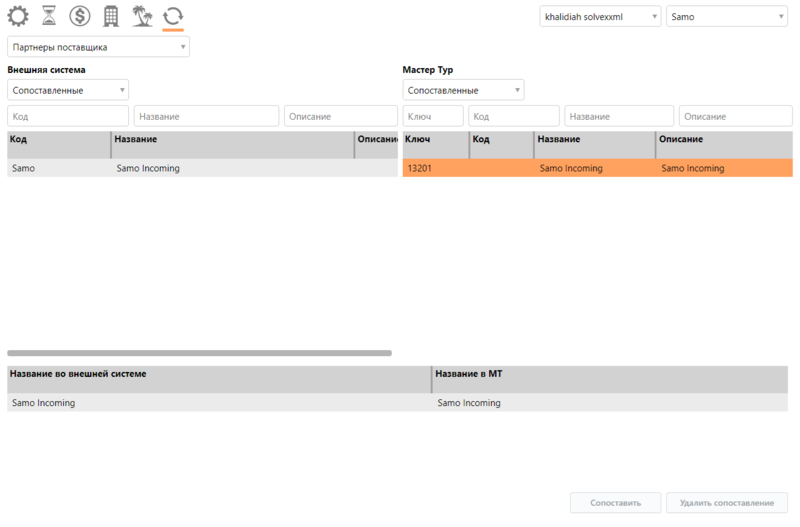The height and width of the screenshot is (527, 800).
Task: Click the hourglass icon in toolbar
Action: 48,16
